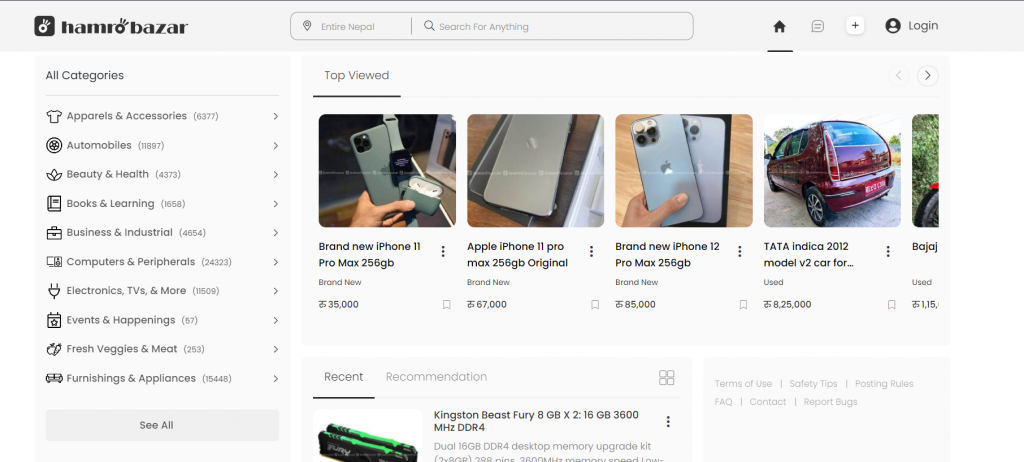Open the Kingston Fury RAM thumbnail
1024x462 pixels.
[x=368, y=436]
